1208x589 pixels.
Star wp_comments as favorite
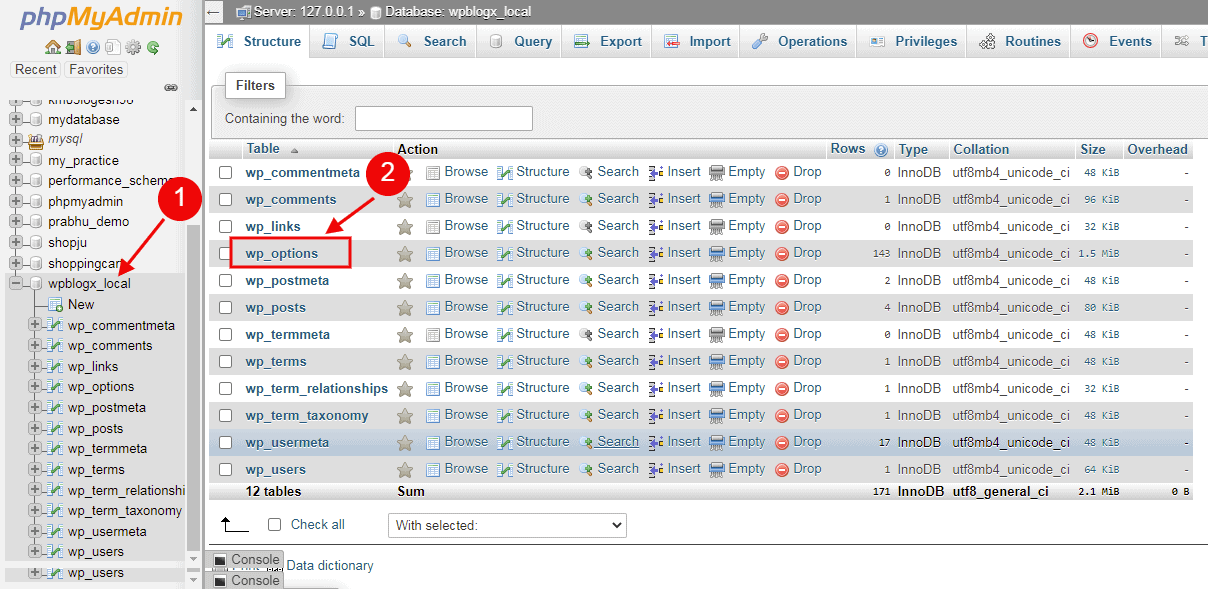(405, 199)
